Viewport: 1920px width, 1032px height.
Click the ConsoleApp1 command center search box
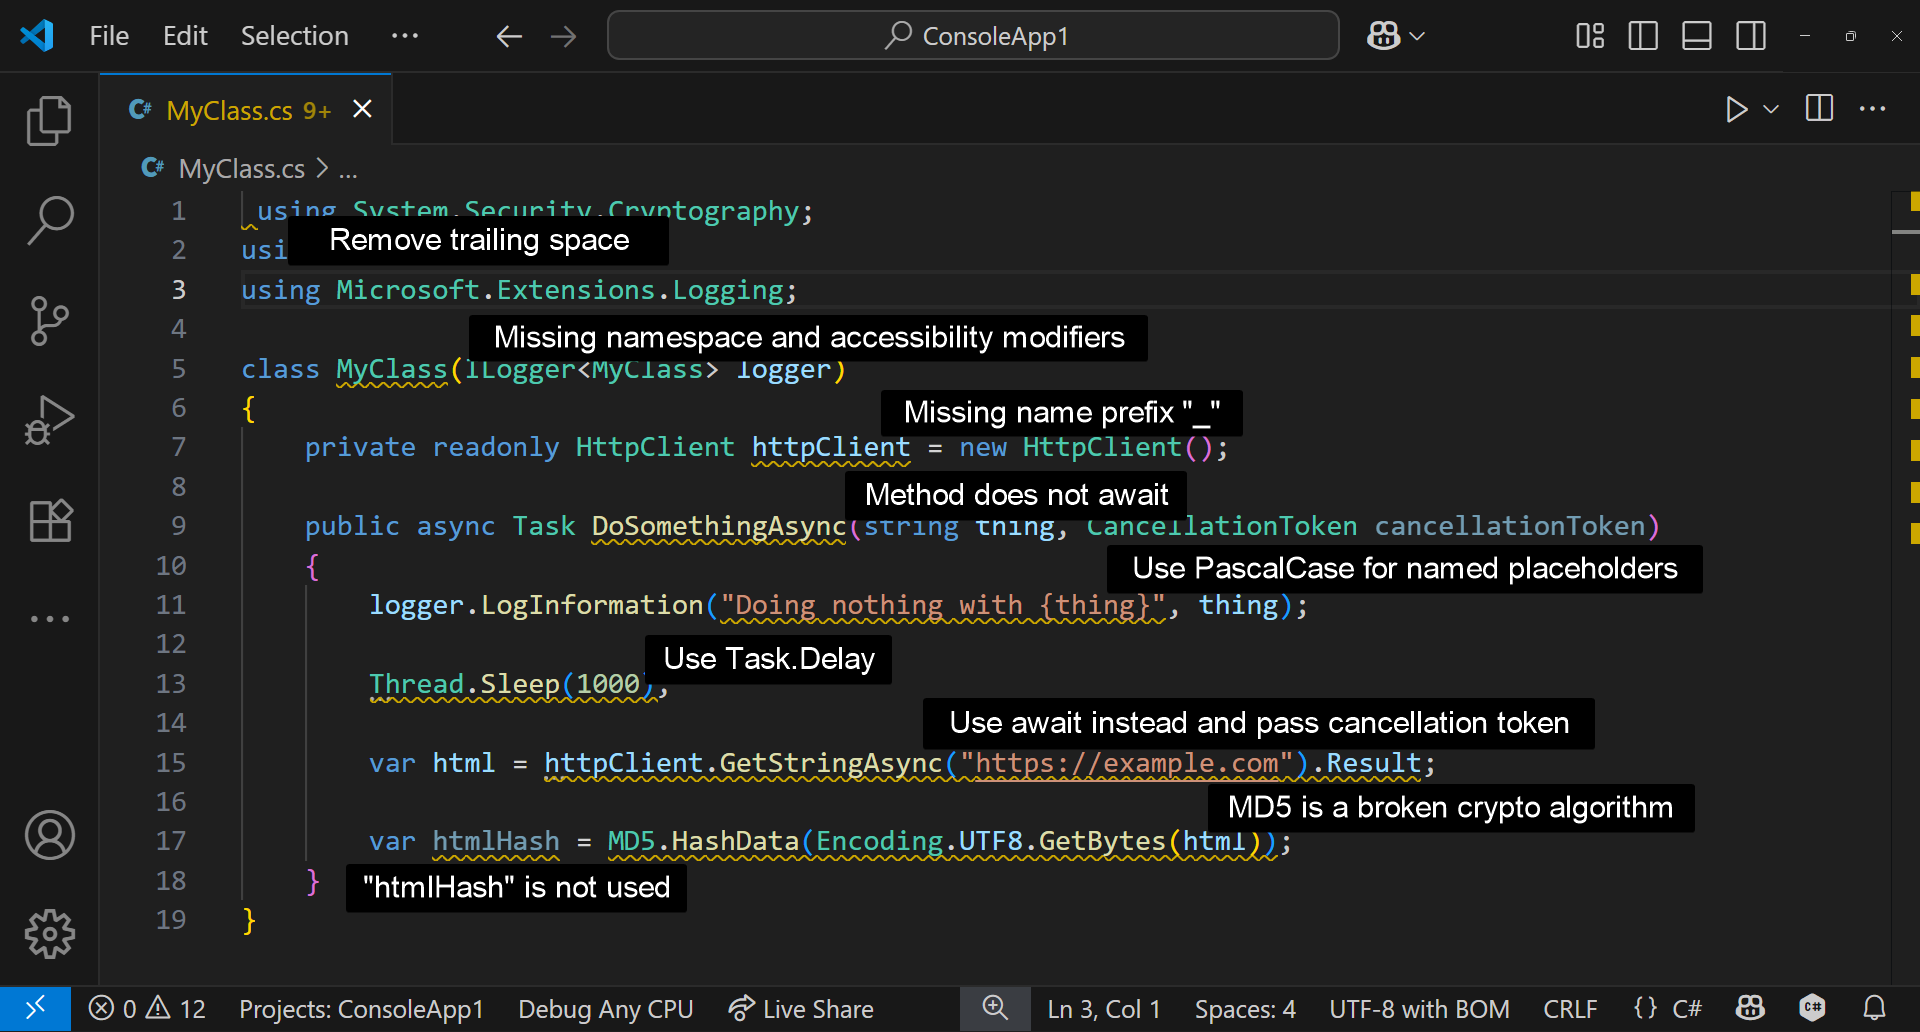(x=973, y=36)
